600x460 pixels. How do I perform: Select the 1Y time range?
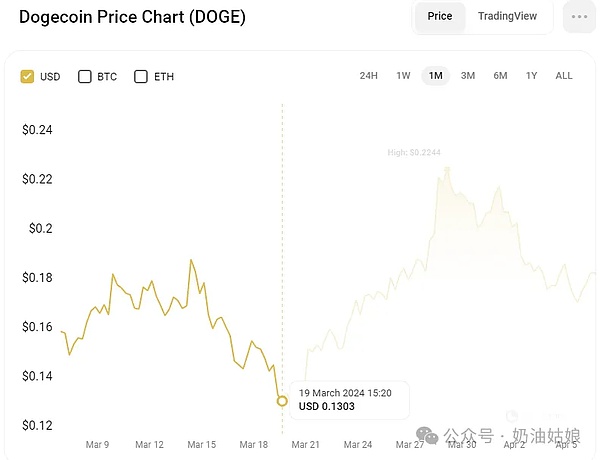pyautogui.click(x=532, y=76)
